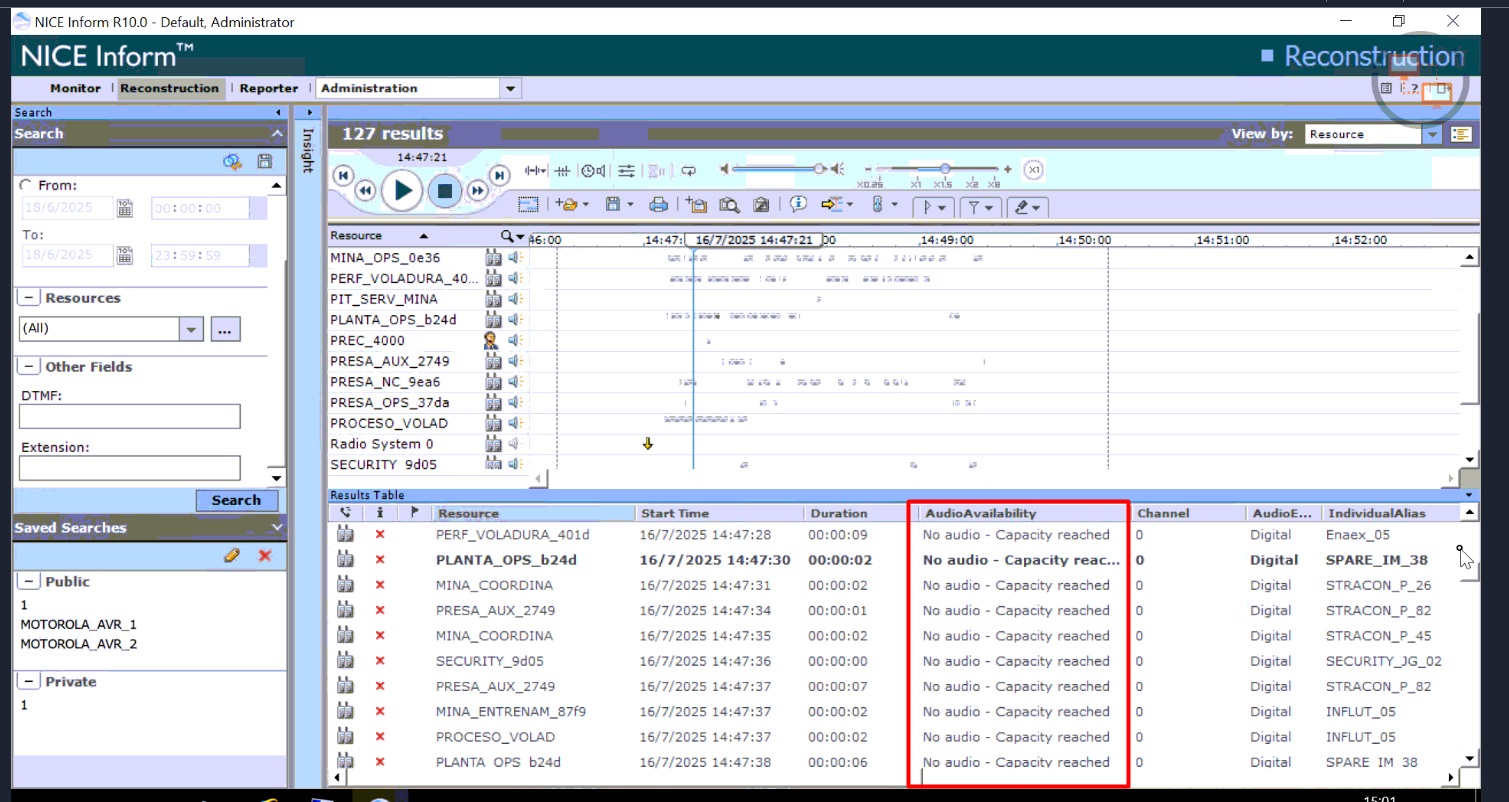1509x802 pixels.
Task: Collapse the Public saved searches group
Action: [x=29, y=581]
